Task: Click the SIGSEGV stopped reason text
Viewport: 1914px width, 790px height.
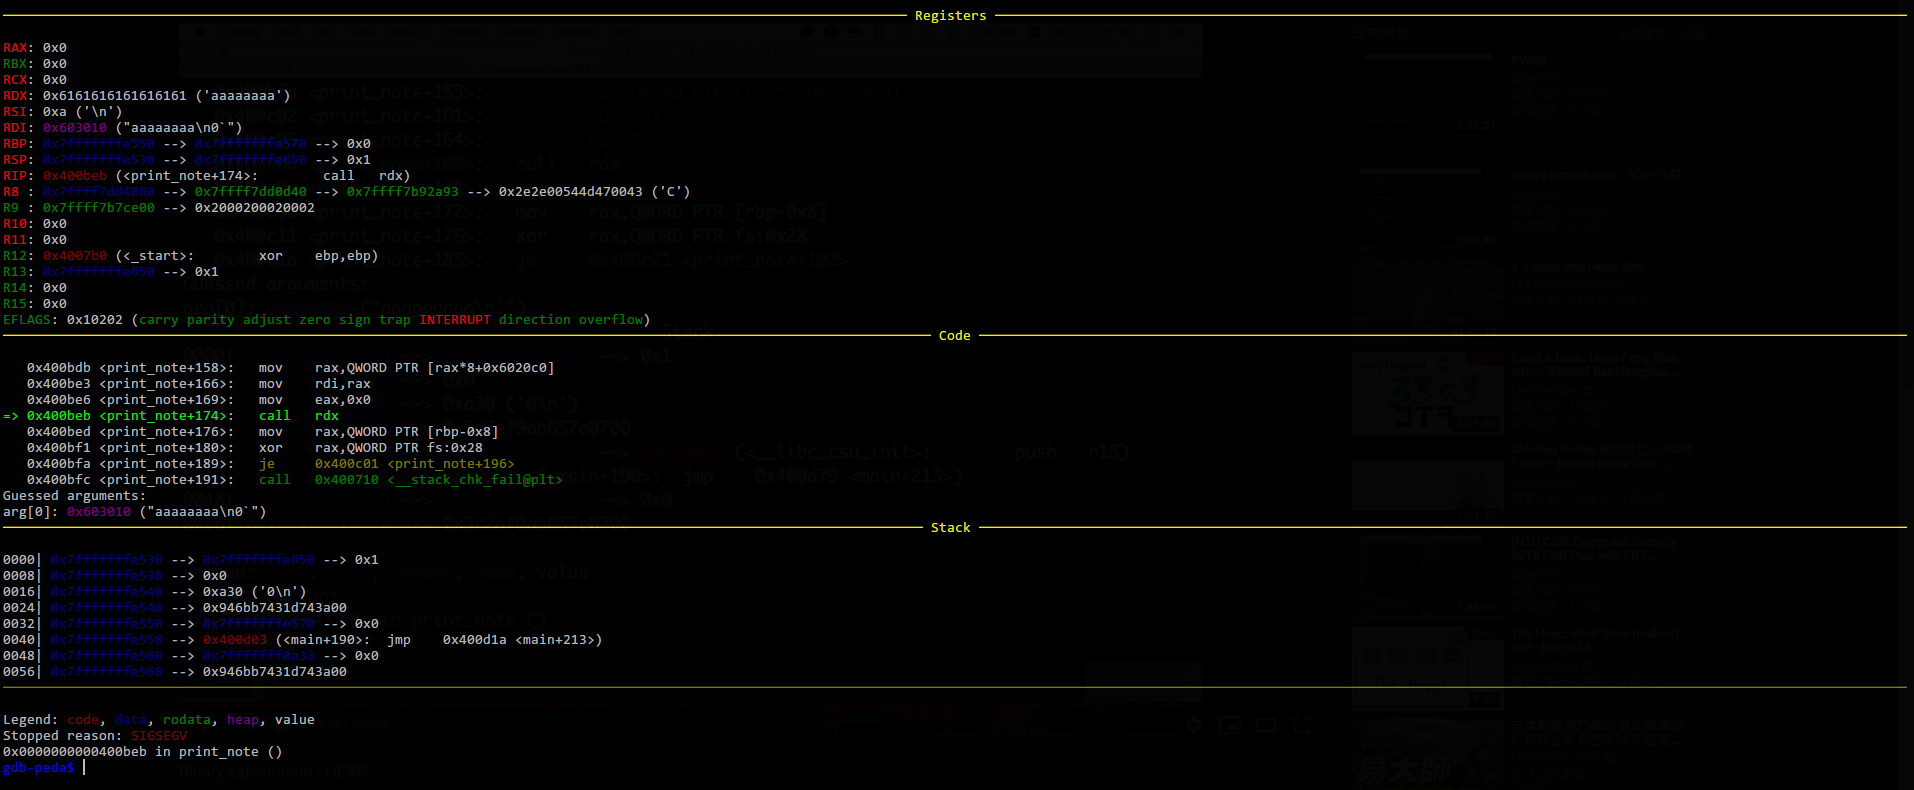Action: point(158,736)
